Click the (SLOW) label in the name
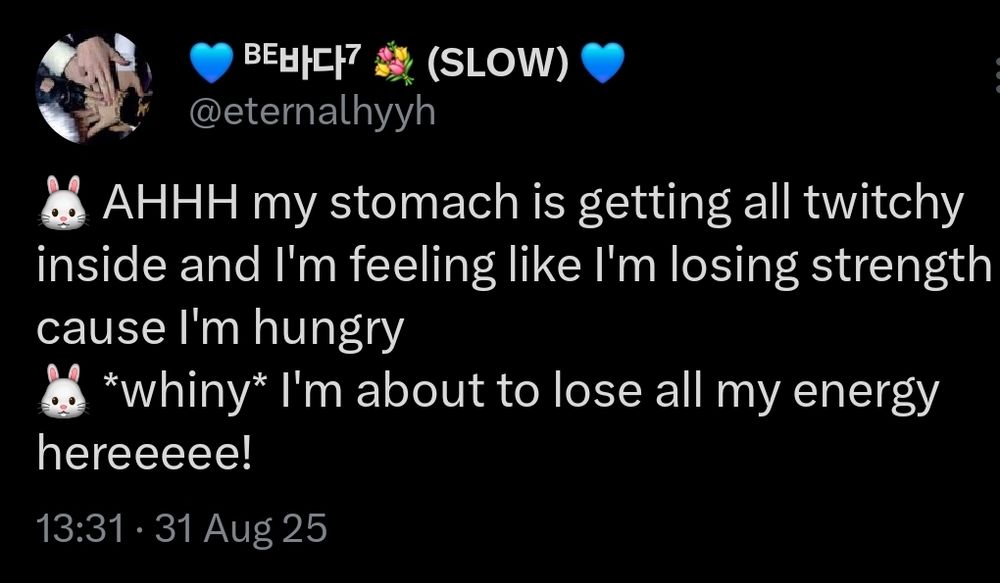 [x=497, y=63]
